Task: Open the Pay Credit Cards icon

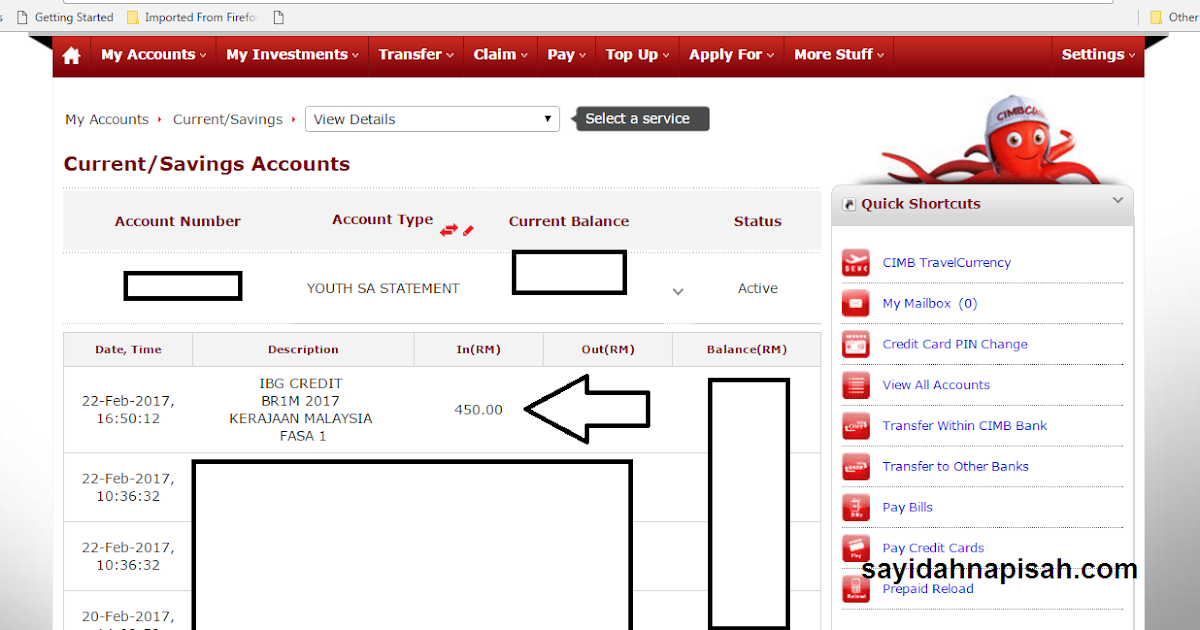Action: tap(856, 548)
